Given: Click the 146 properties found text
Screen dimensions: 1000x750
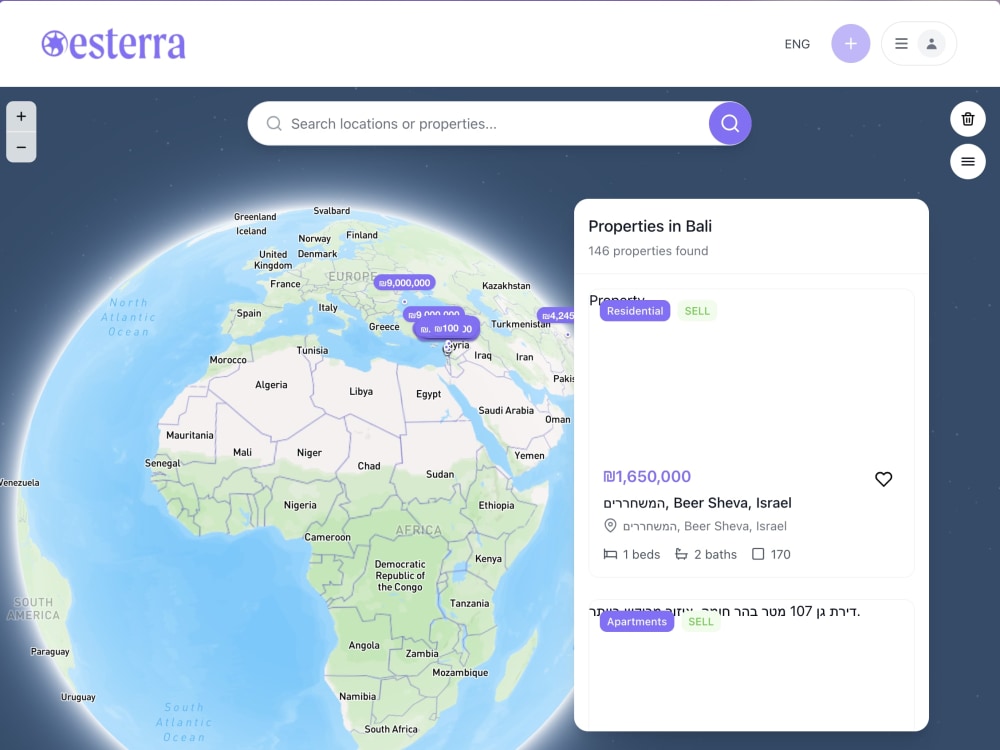Looking at the screenshot, I should (648, 251).
